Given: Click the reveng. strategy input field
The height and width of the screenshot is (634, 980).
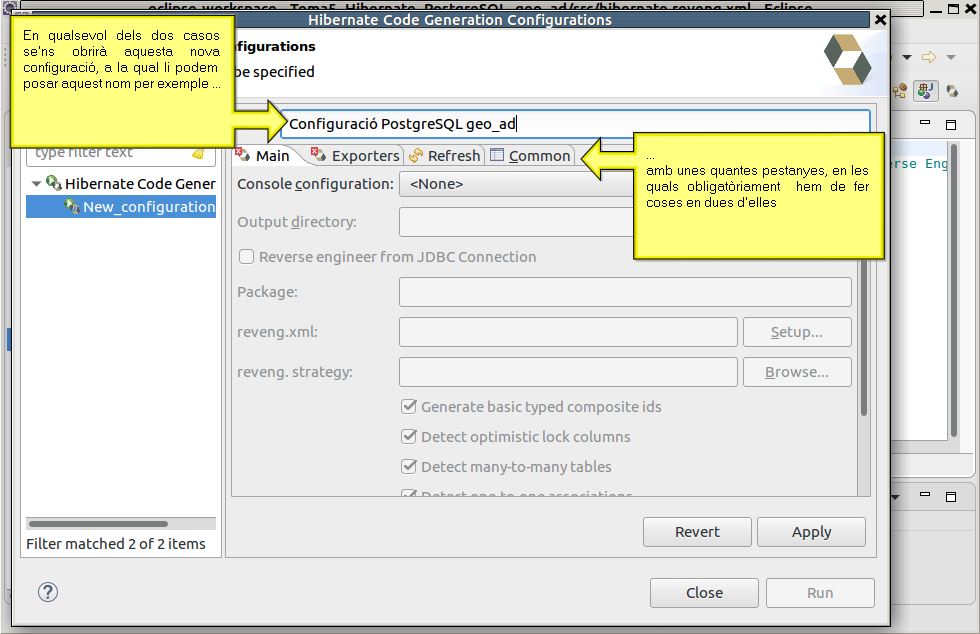Looking at the screenshot, I should click(x=568, y=372).
